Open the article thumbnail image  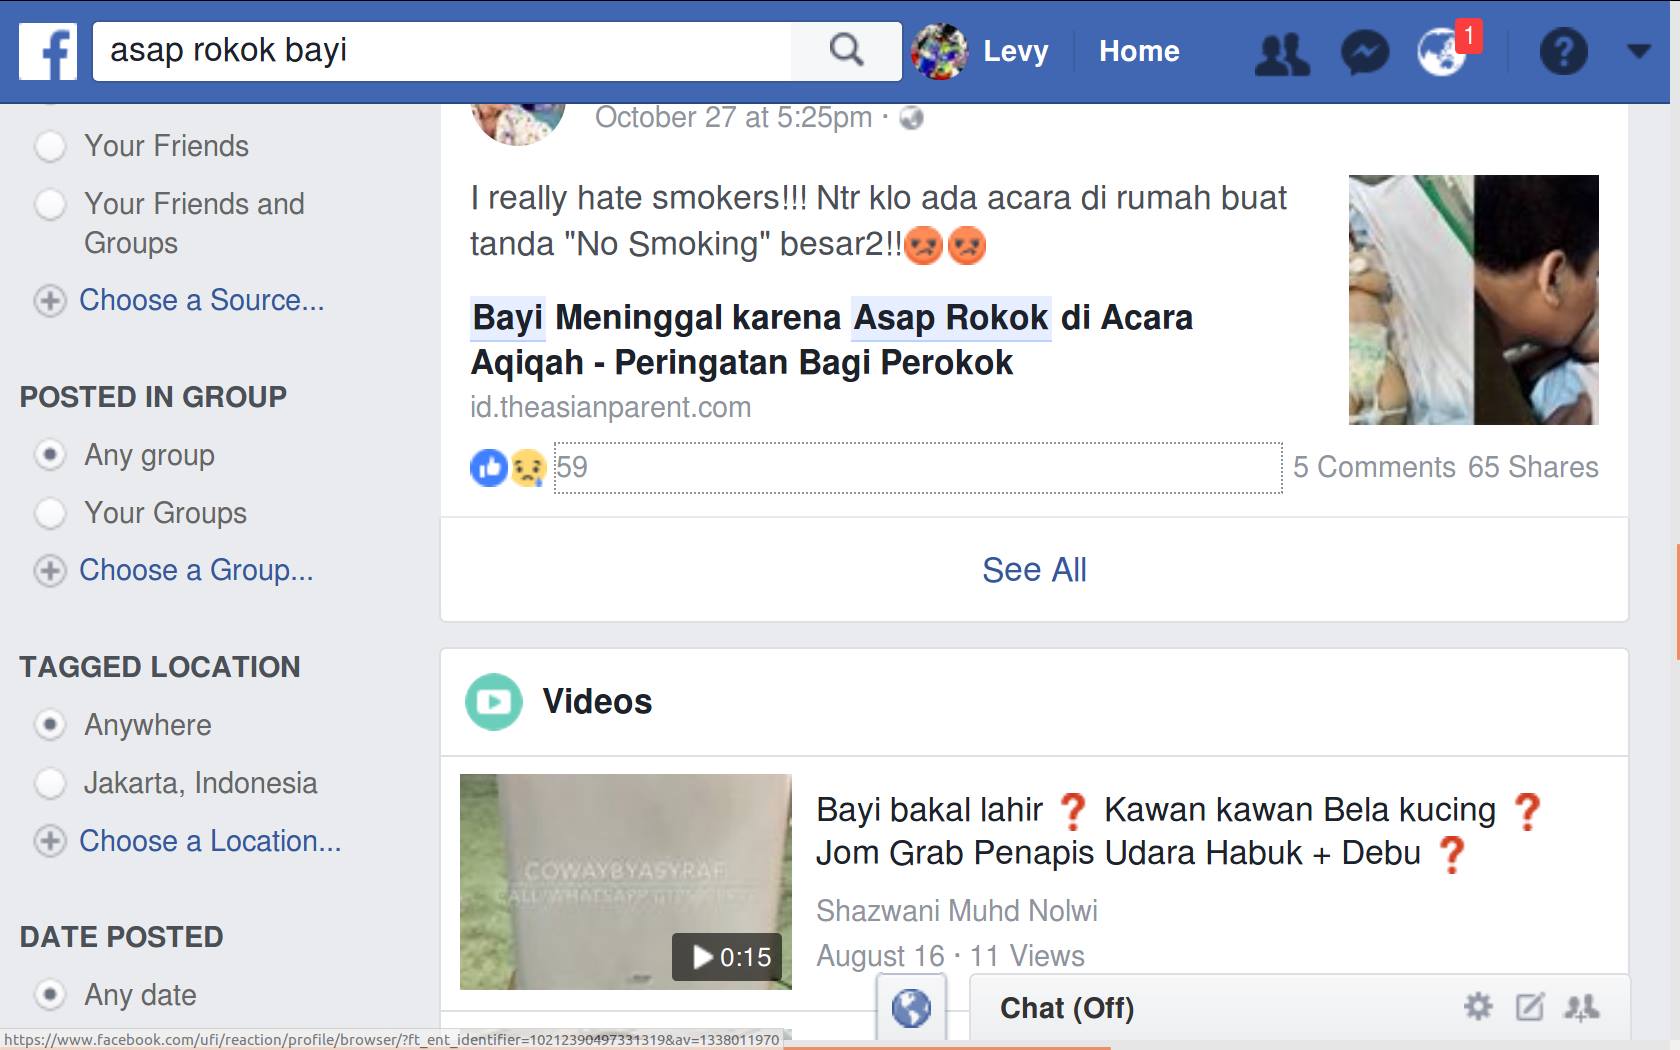click(x=1473, y=300)
